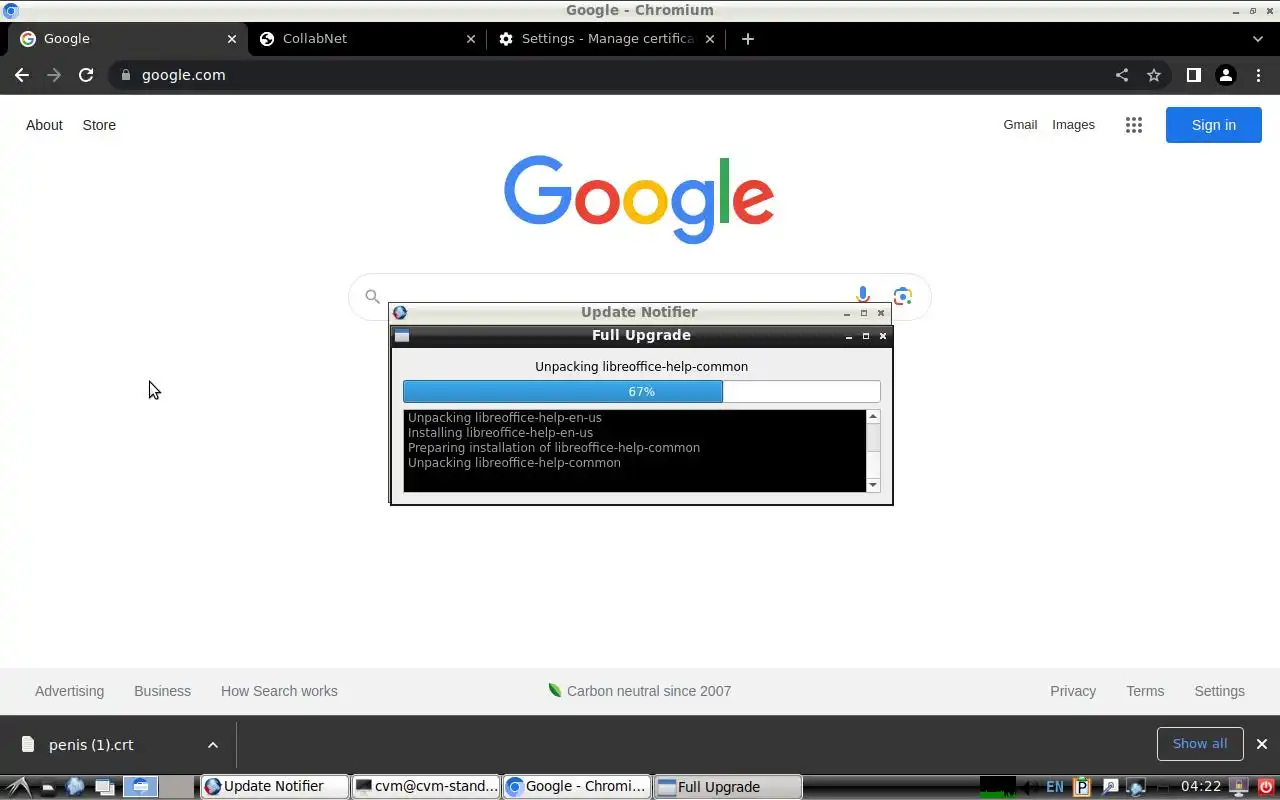Open the Gmail link

coord(1020,125)
